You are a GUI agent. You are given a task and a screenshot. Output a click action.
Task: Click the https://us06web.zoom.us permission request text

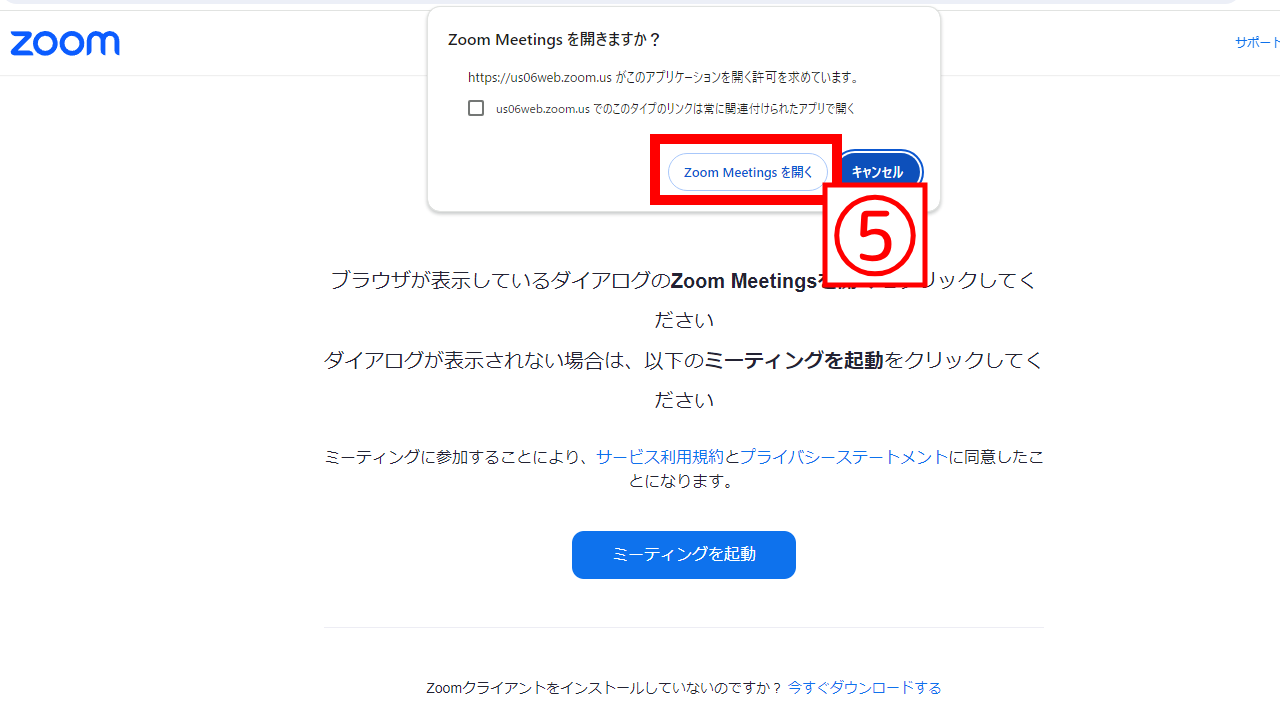[664, 77]
